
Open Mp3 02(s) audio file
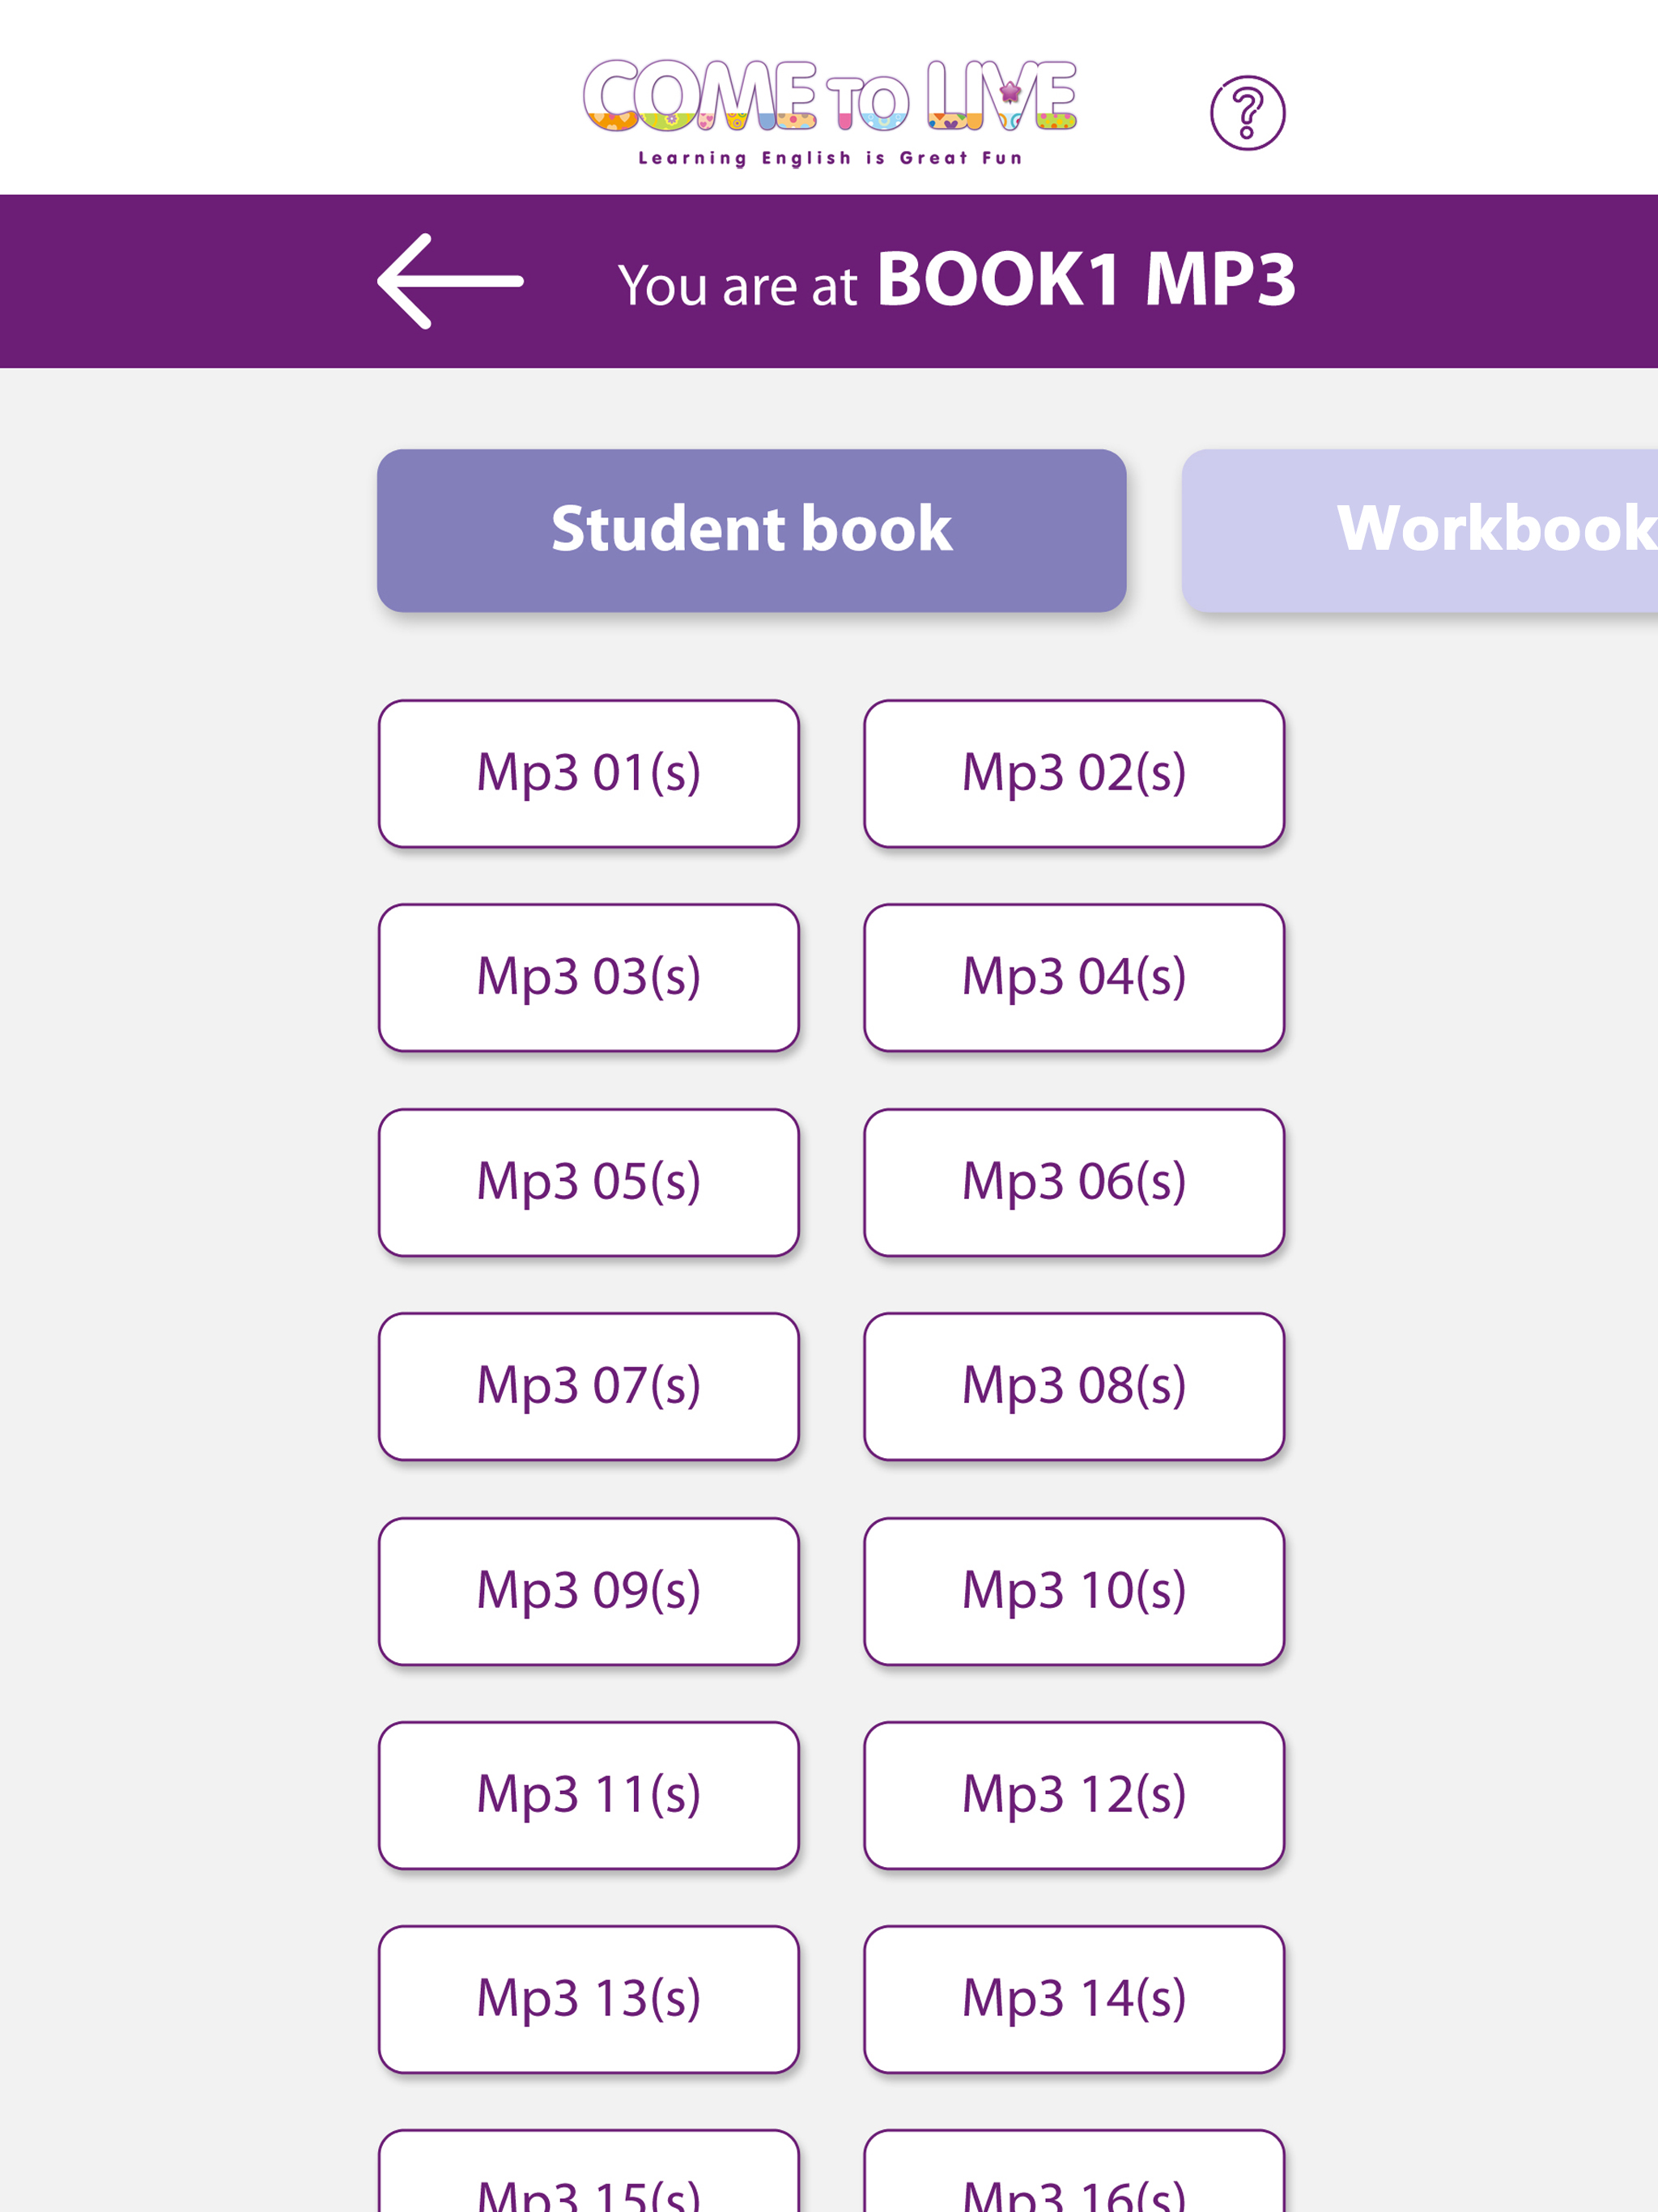pos(1074,773)
